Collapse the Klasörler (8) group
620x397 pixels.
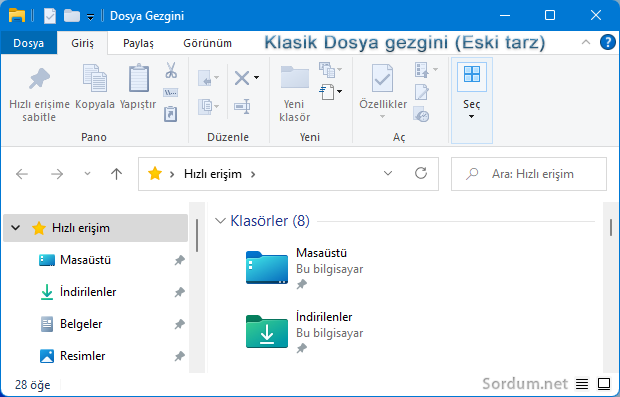click(220, 221)
